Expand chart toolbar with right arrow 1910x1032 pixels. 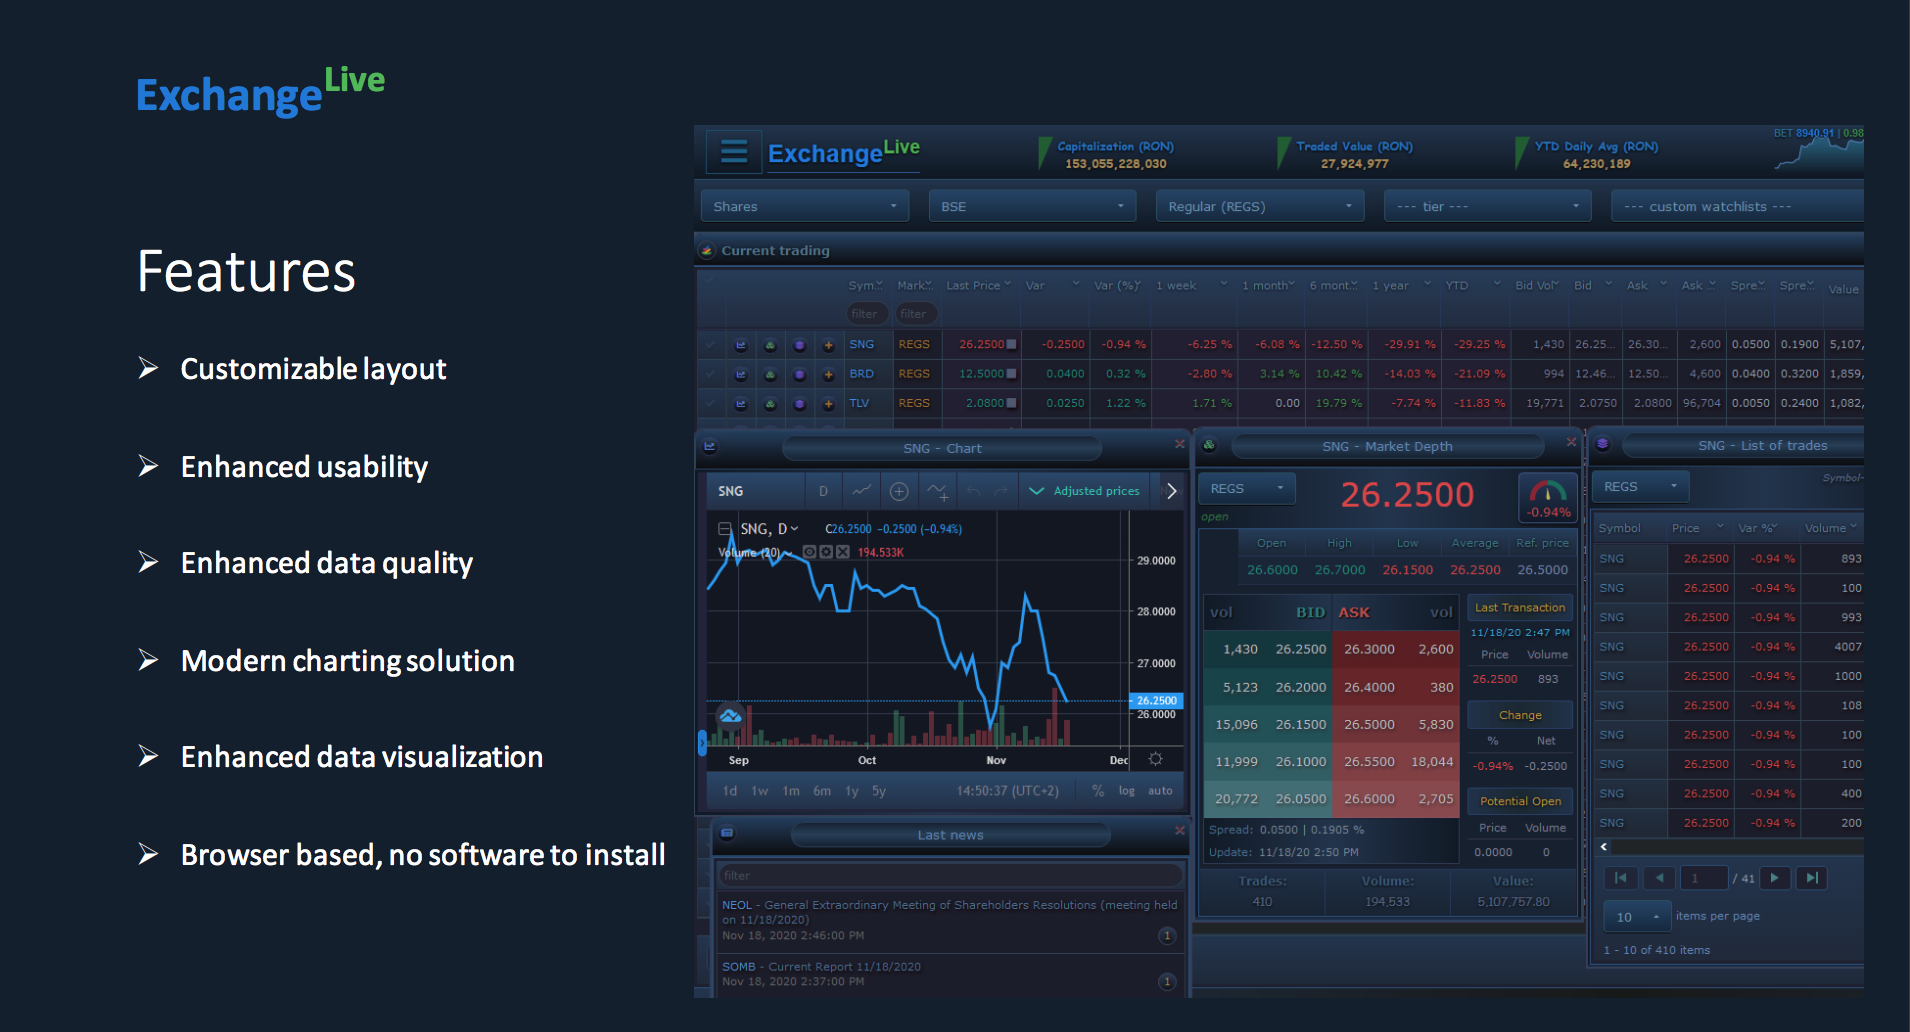(1171, 491)
